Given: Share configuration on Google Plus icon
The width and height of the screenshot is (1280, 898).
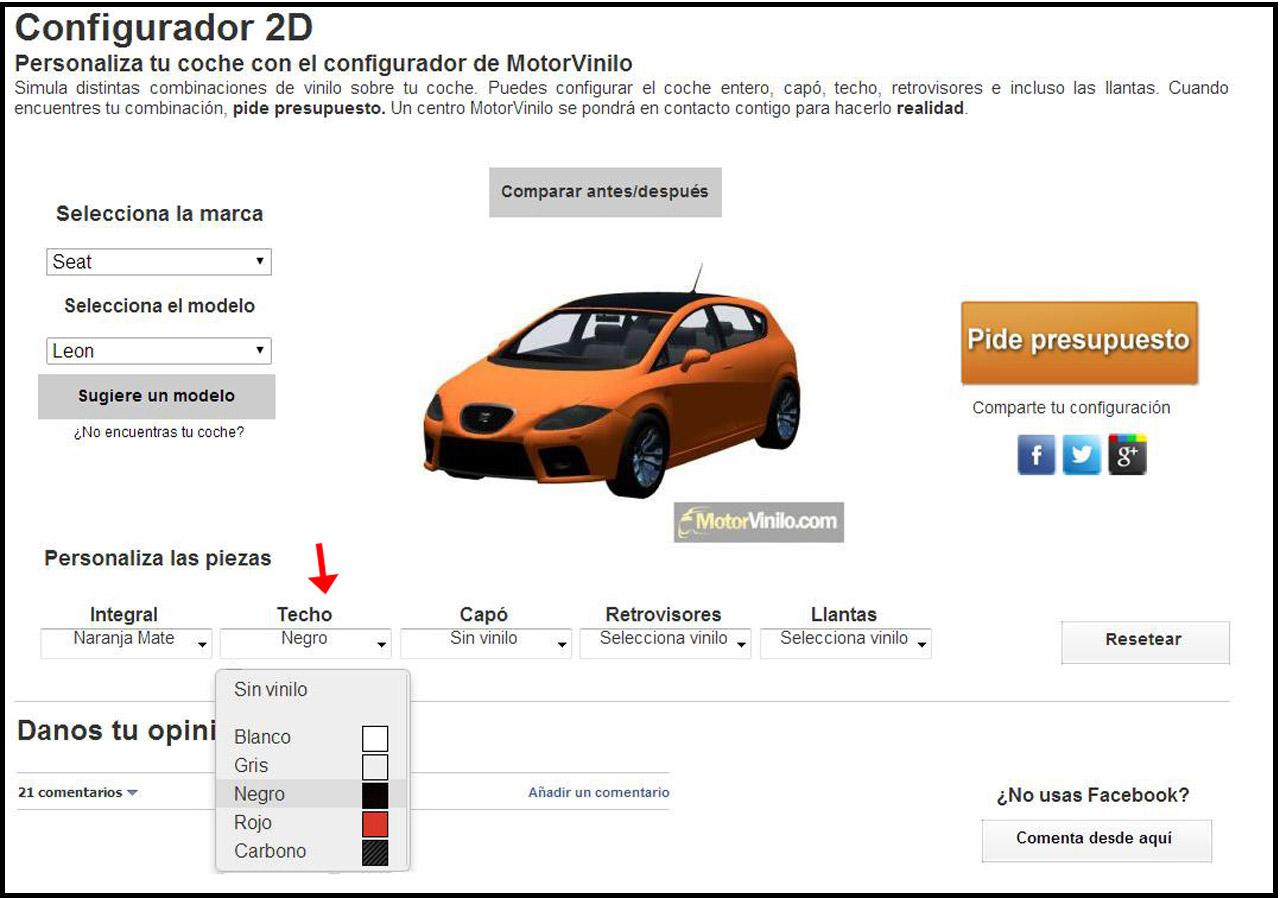Looking at the screenshot, I should (1127, 455).
